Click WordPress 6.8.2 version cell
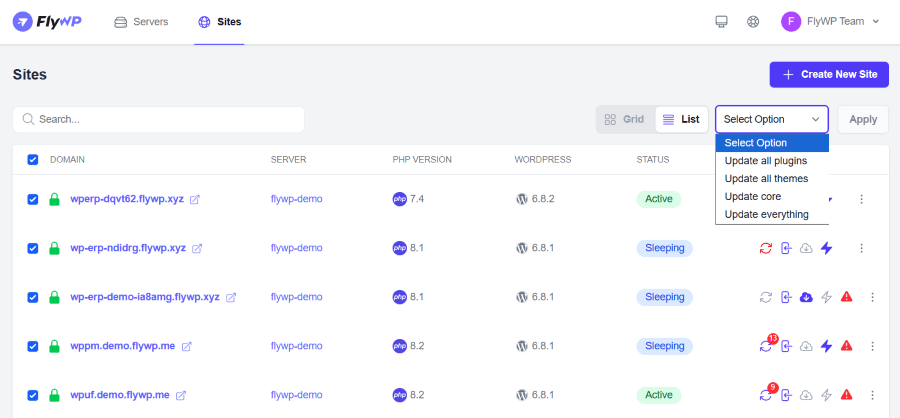 point(535,199)
